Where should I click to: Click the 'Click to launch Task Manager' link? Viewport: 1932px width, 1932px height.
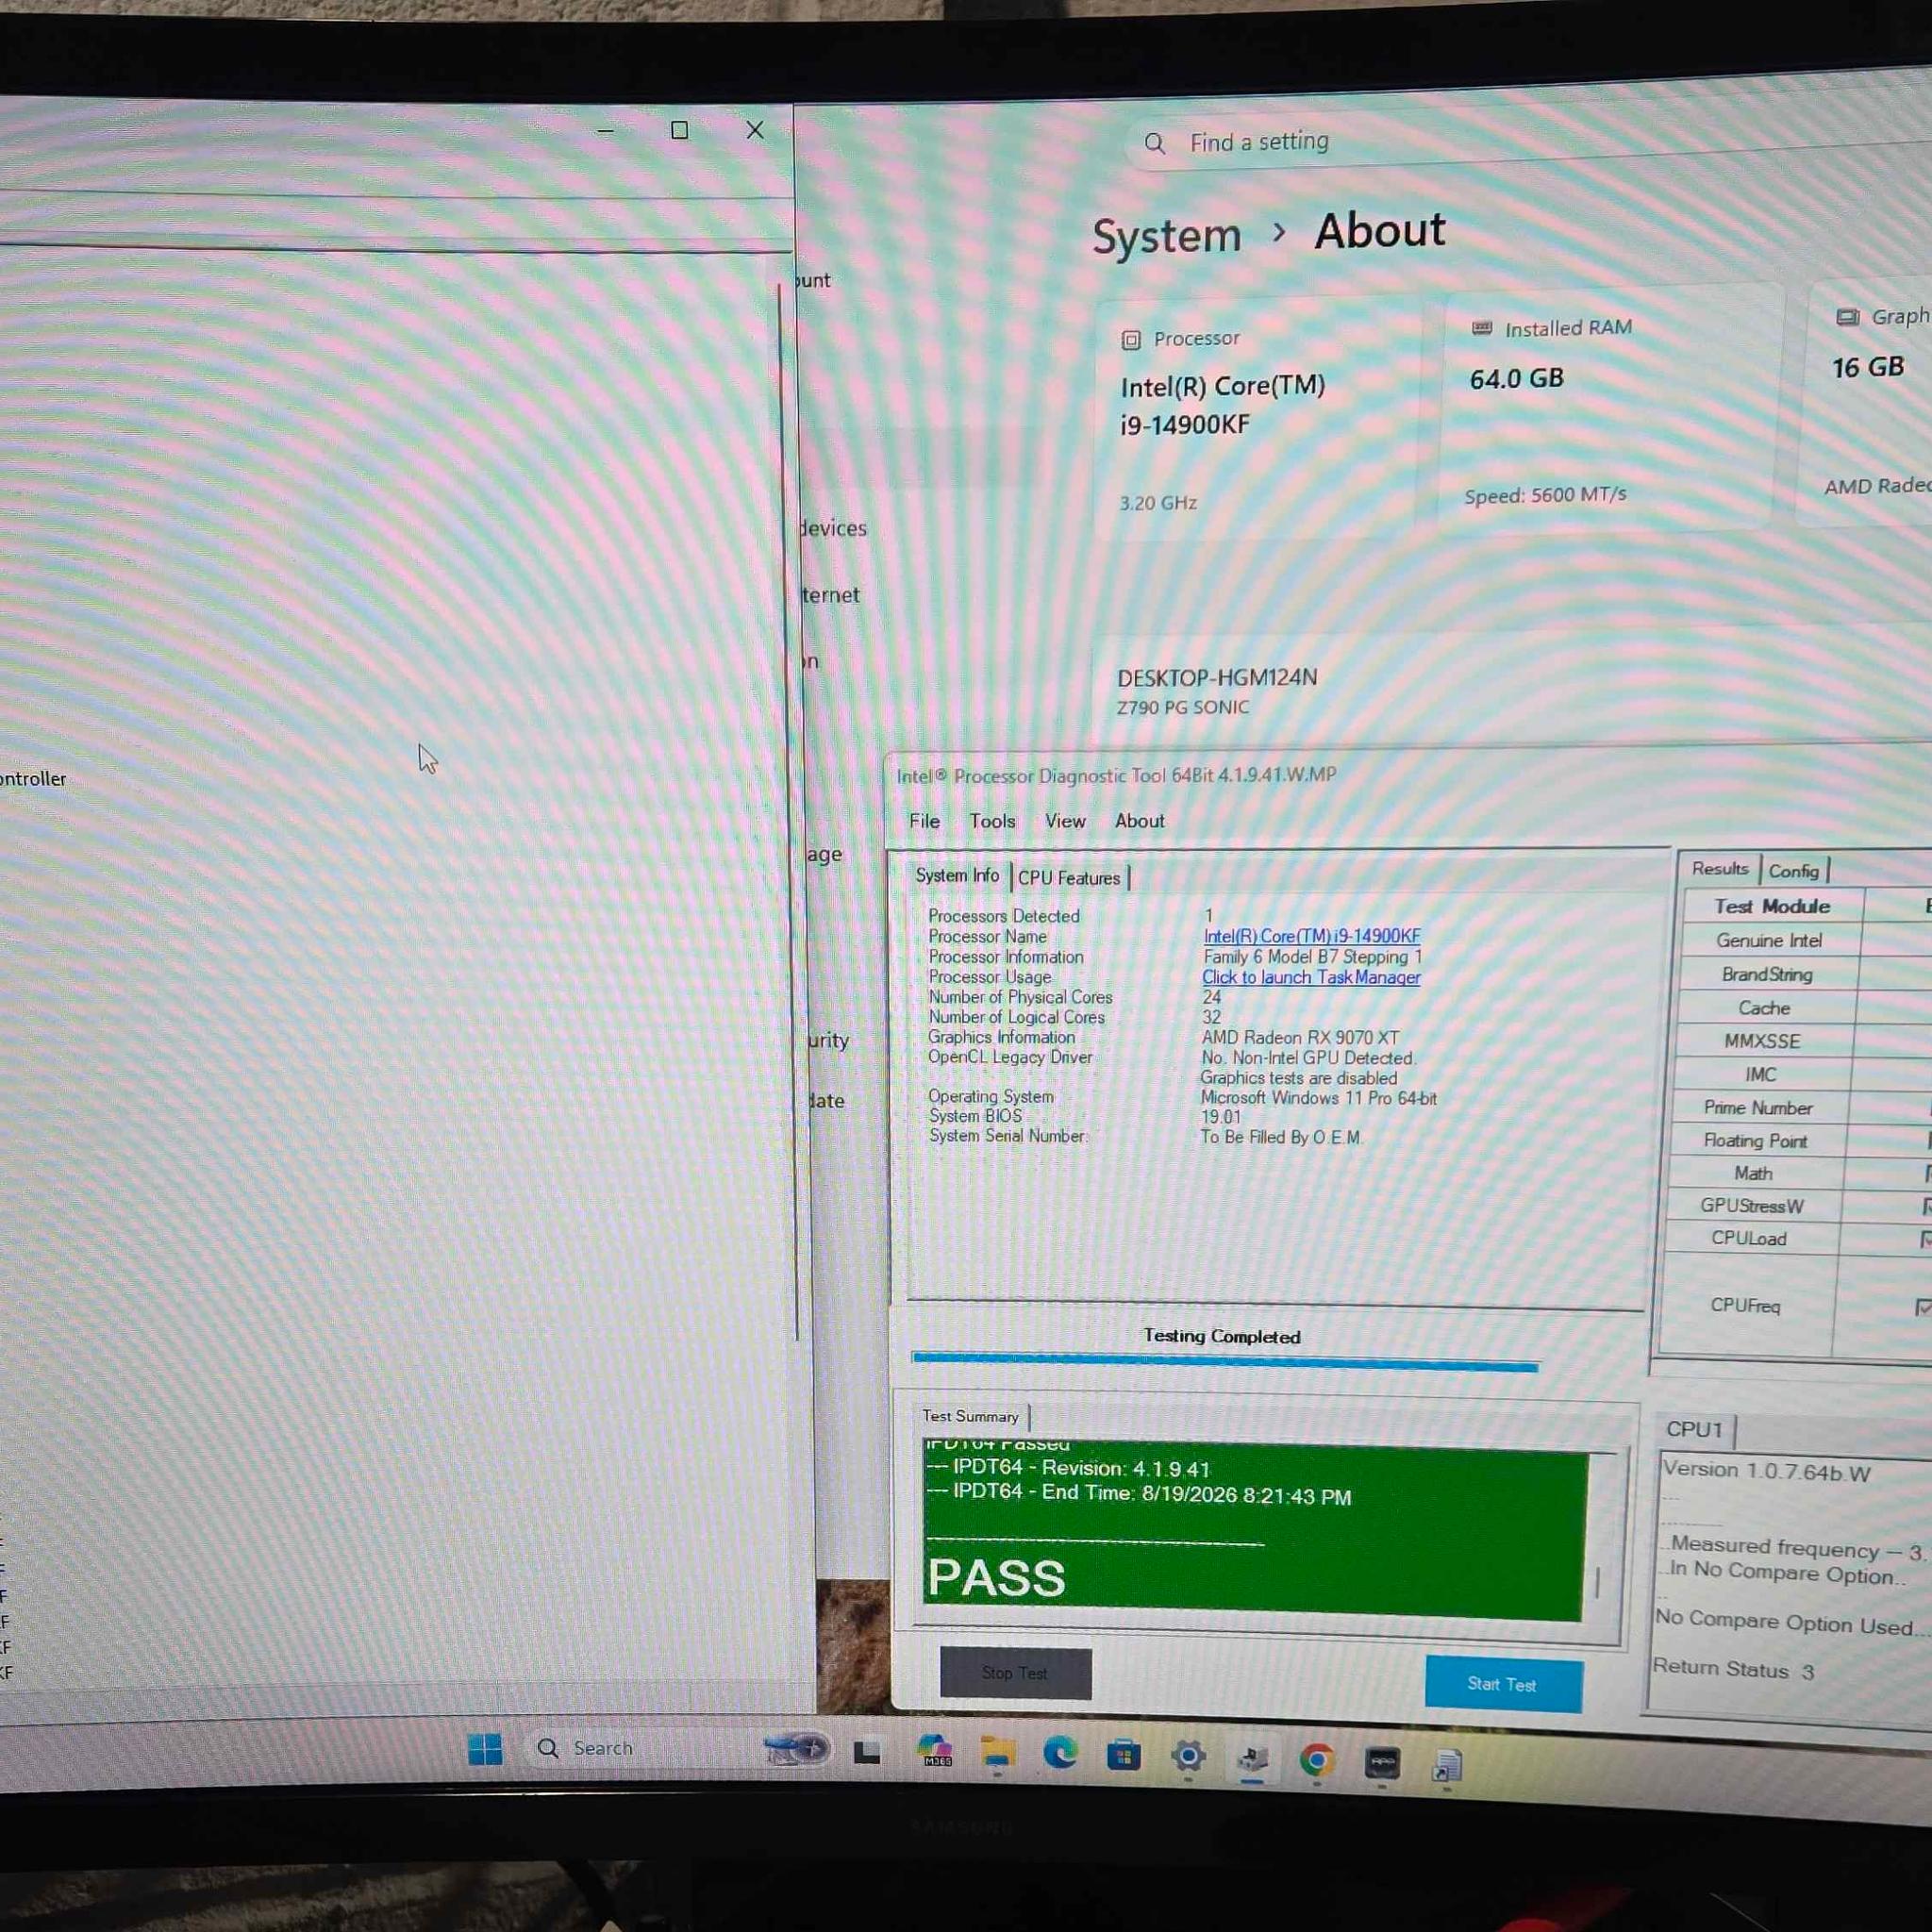tap(1311, 977)
